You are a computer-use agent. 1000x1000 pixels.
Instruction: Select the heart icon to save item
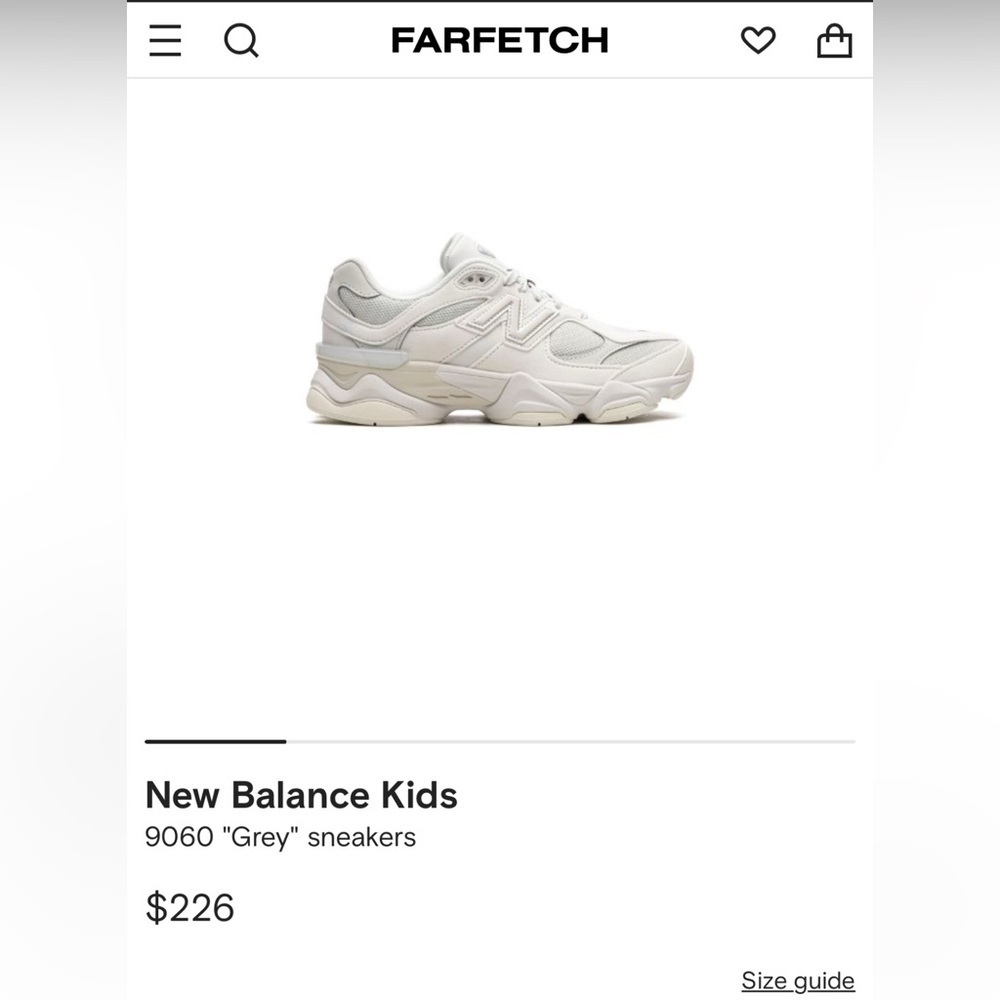(x=759, y=40)
